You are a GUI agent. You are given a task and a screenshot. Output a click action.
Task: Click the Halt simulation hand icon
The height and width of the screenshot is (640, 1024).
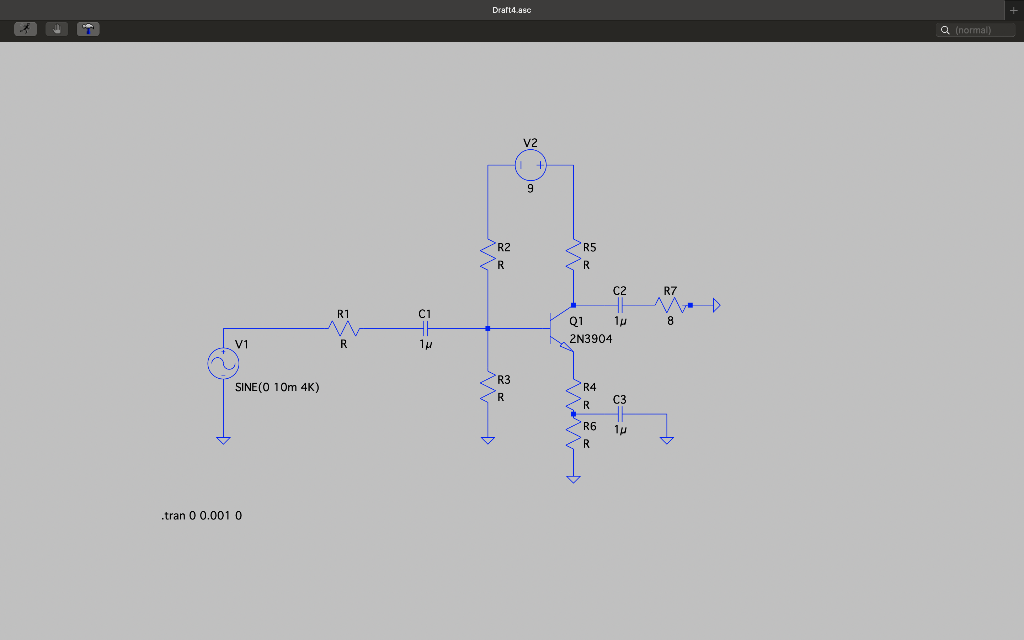pos(56,28)
